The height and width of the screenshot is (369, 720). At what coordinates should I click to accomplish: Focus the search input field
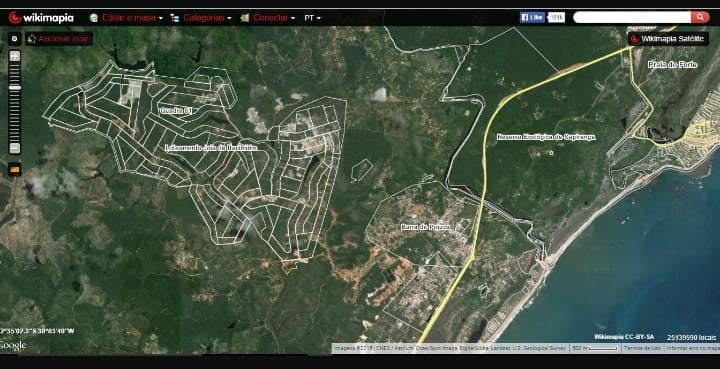632,17
